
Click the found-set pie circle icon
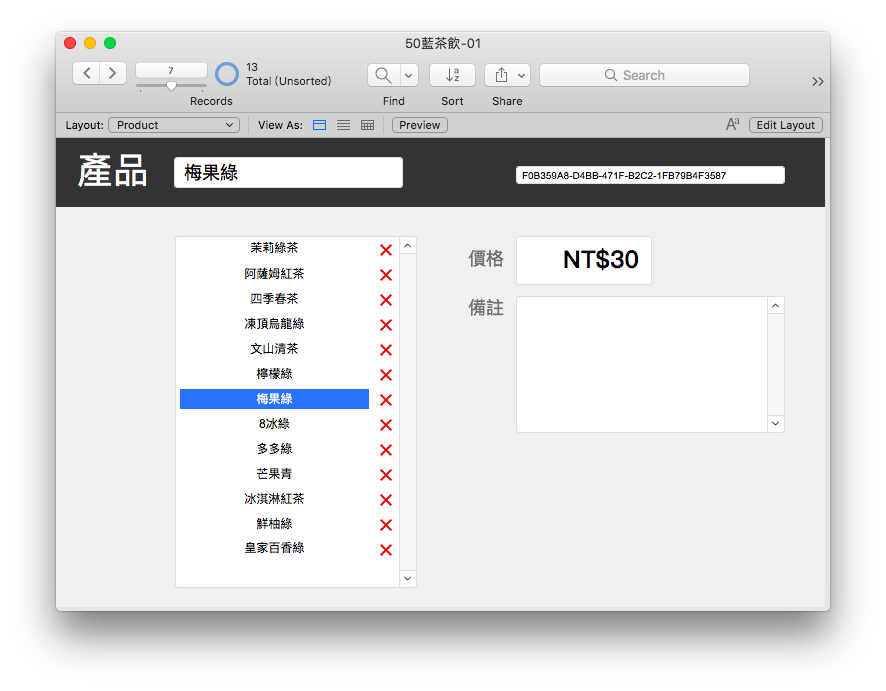(x=227, y=74)
